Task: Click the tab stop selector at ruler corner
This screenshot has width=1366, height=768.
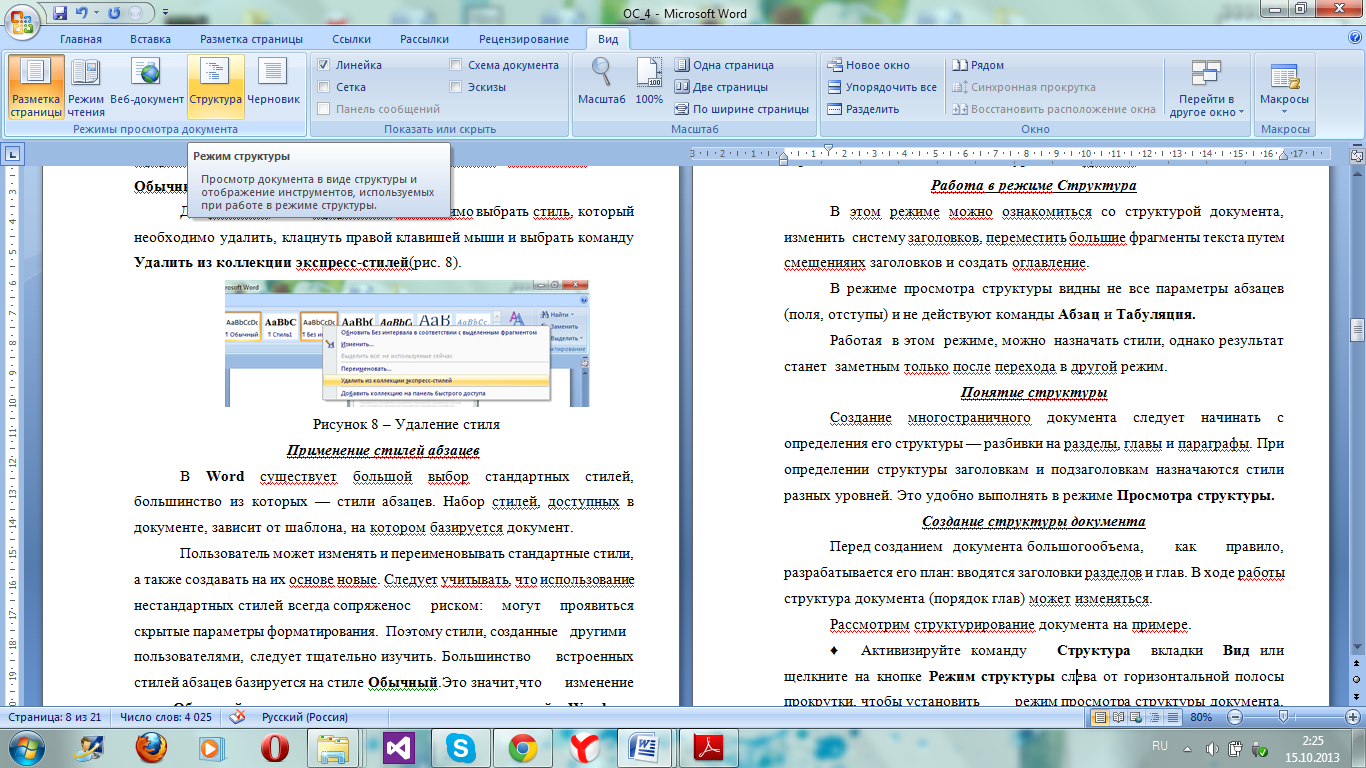Action: tap(13, 154)
